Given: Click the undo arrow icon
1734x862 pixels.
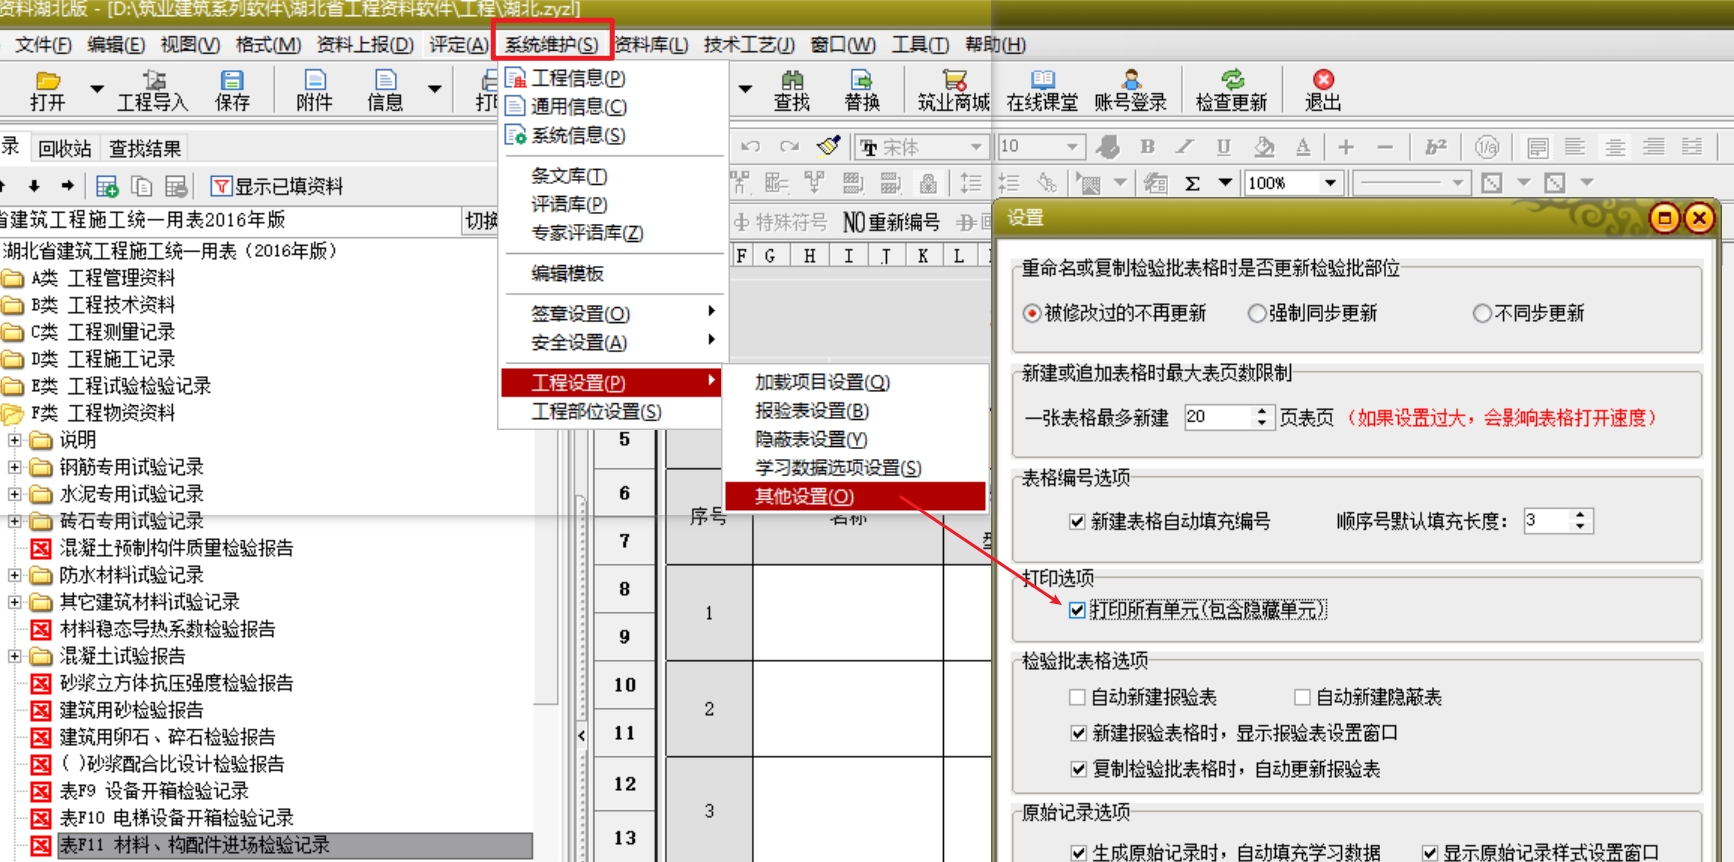Looking at the screenshot, I should tap(750, 147).
